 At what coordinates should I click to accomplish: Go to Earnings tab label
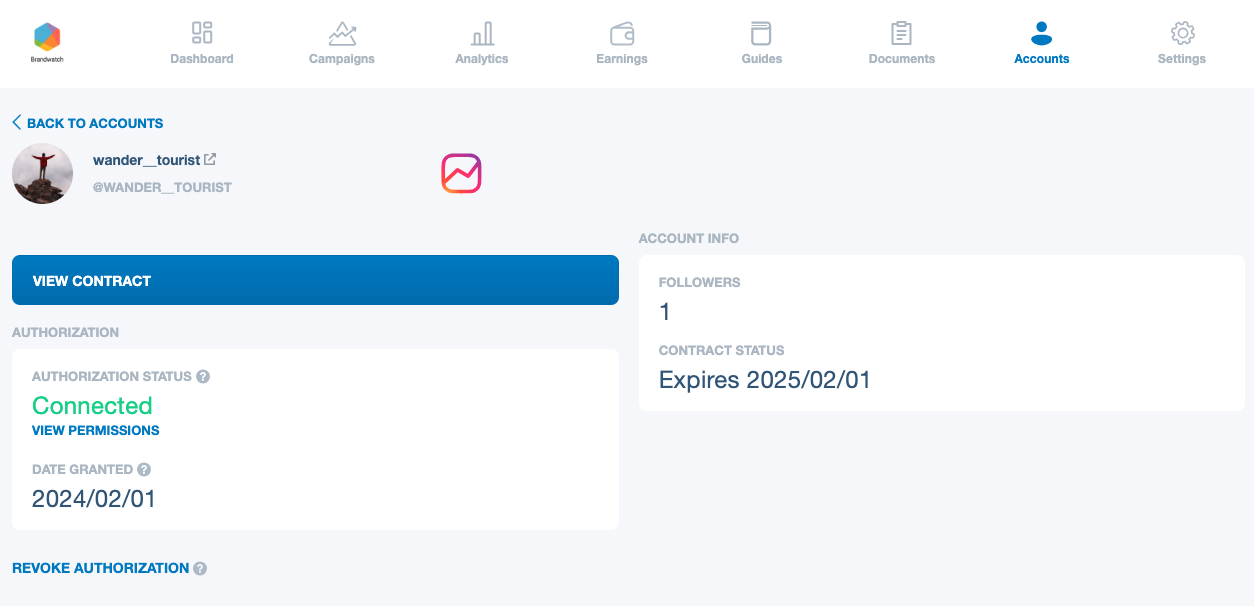click(622, 59)
